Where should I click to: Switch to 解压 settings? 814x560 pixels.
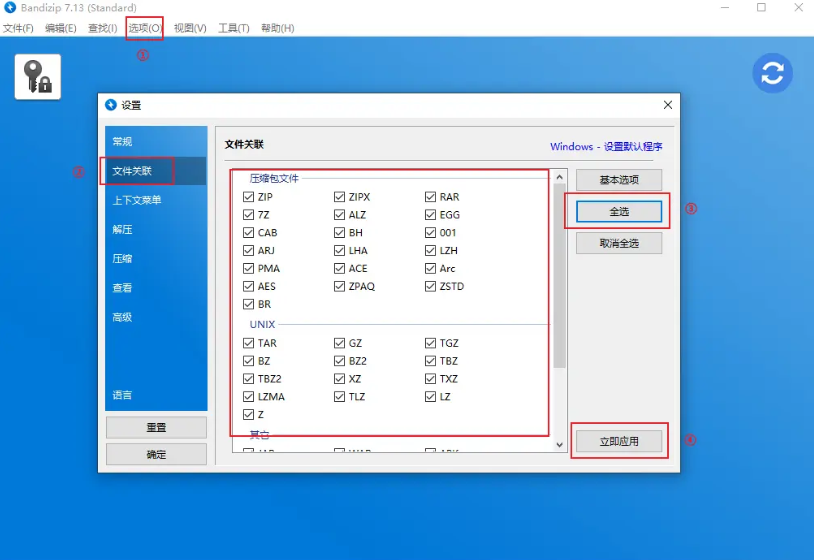(156, 229)
